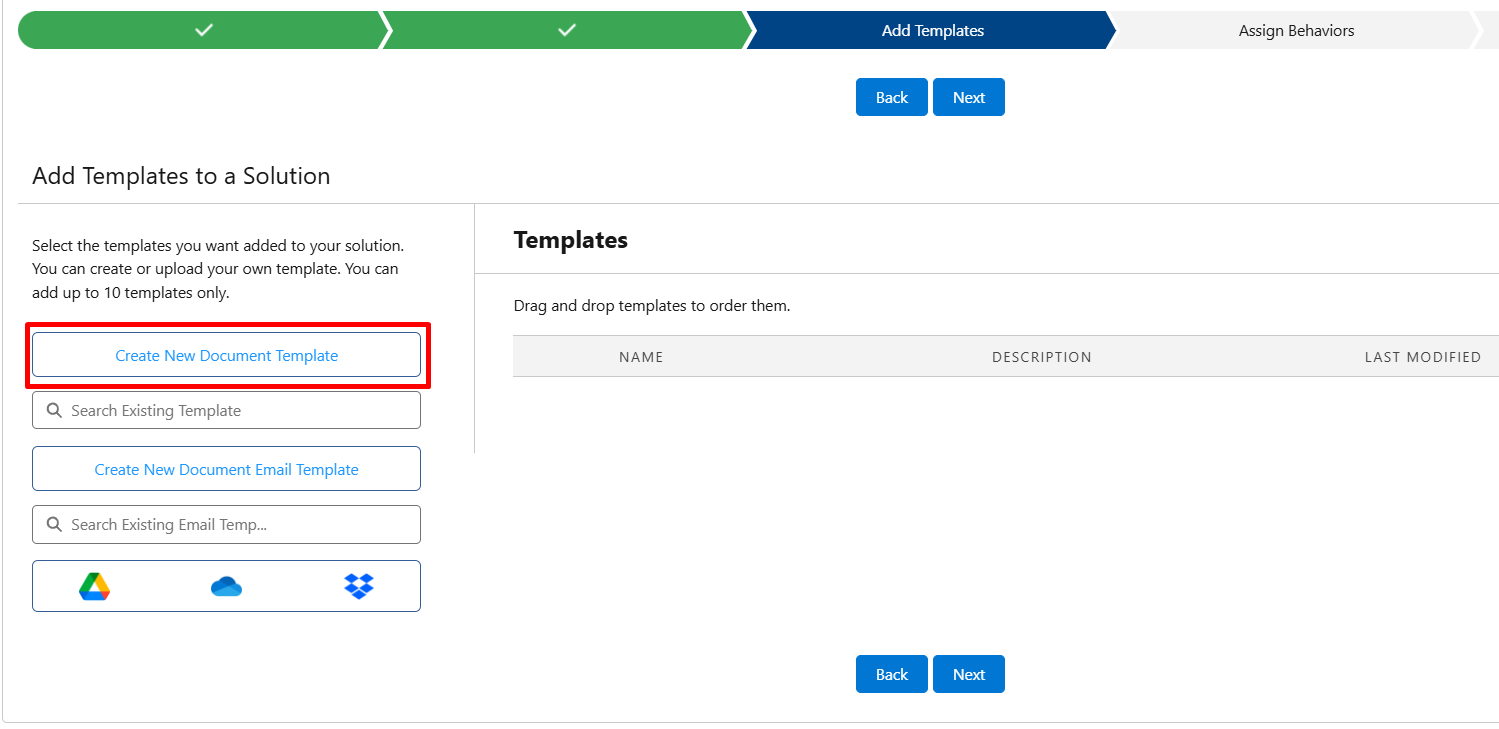
Task: Click the second completed step checkmark
Action: (x=566, y=31)
